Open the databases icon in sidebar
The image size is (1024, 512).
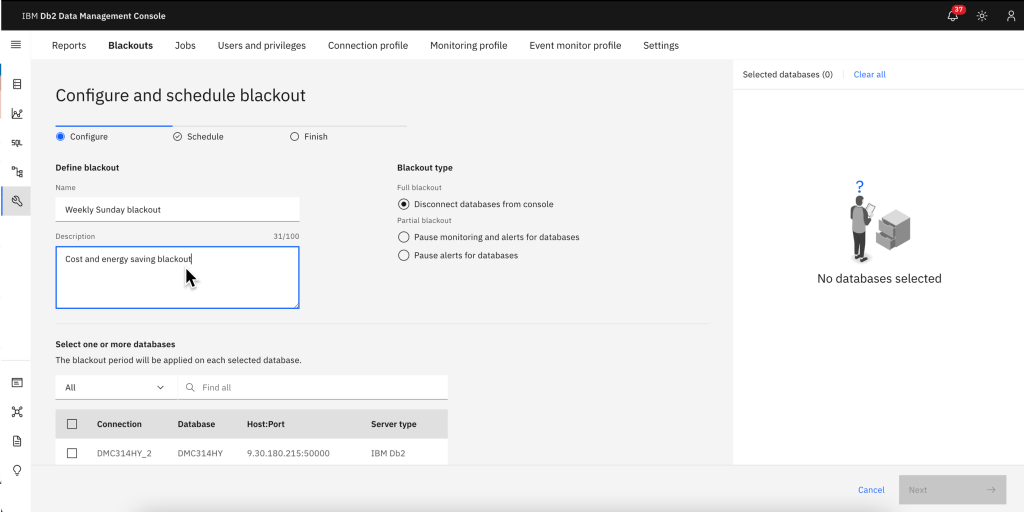[x=17, y=84]
